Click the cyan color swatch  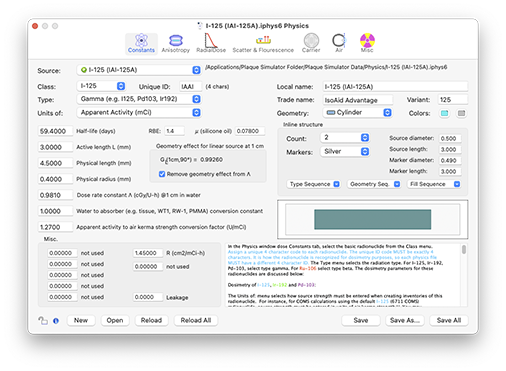click(444, 113)
